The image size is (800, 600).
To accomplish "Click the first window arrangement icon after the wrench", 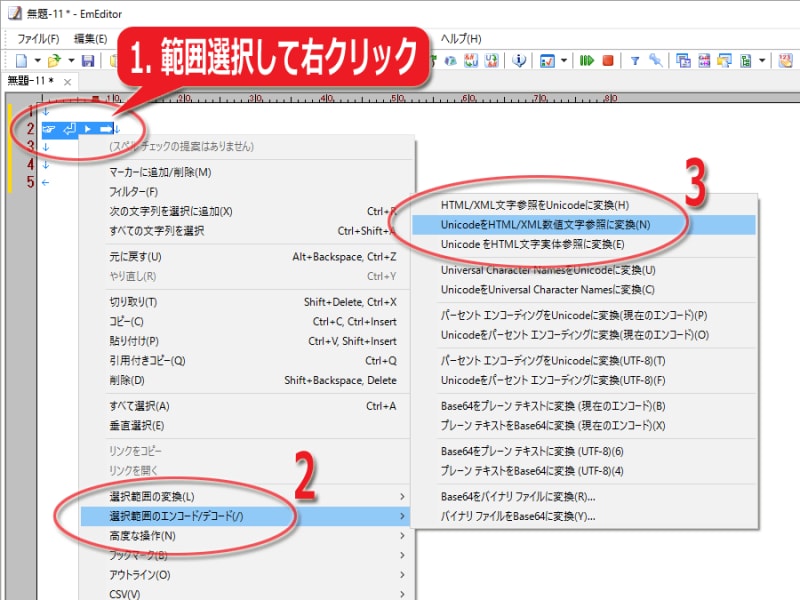I will [x=683, y=61].
